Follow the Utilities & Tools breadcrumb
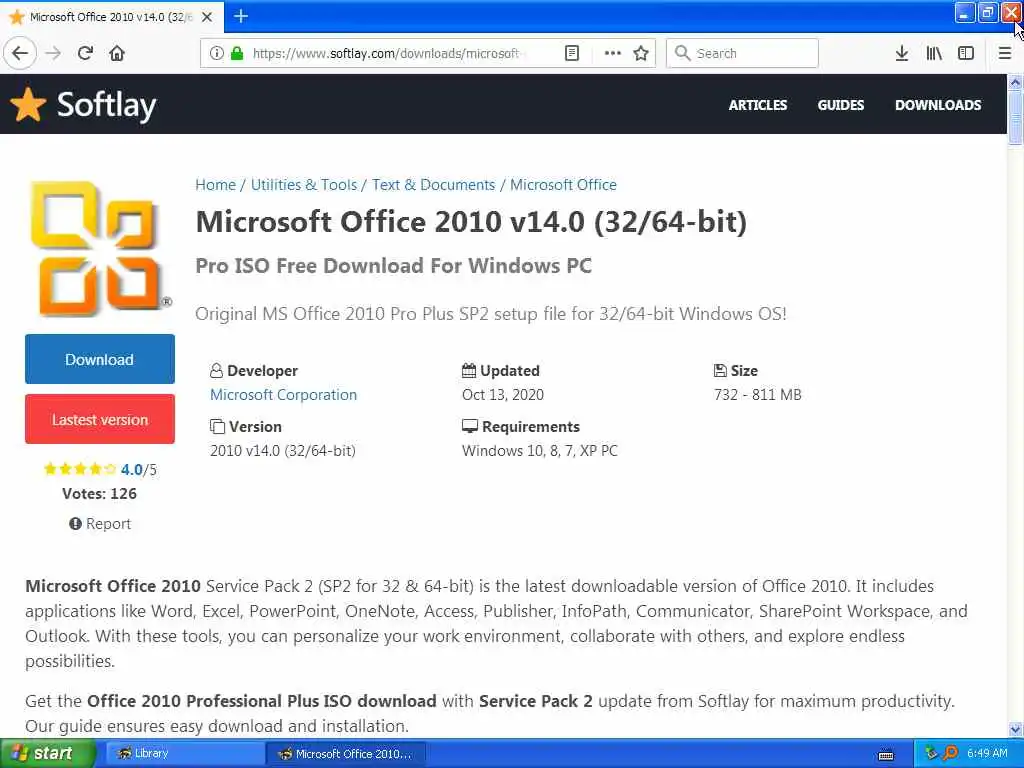1024x768 pixels. (x=304, y=185)
